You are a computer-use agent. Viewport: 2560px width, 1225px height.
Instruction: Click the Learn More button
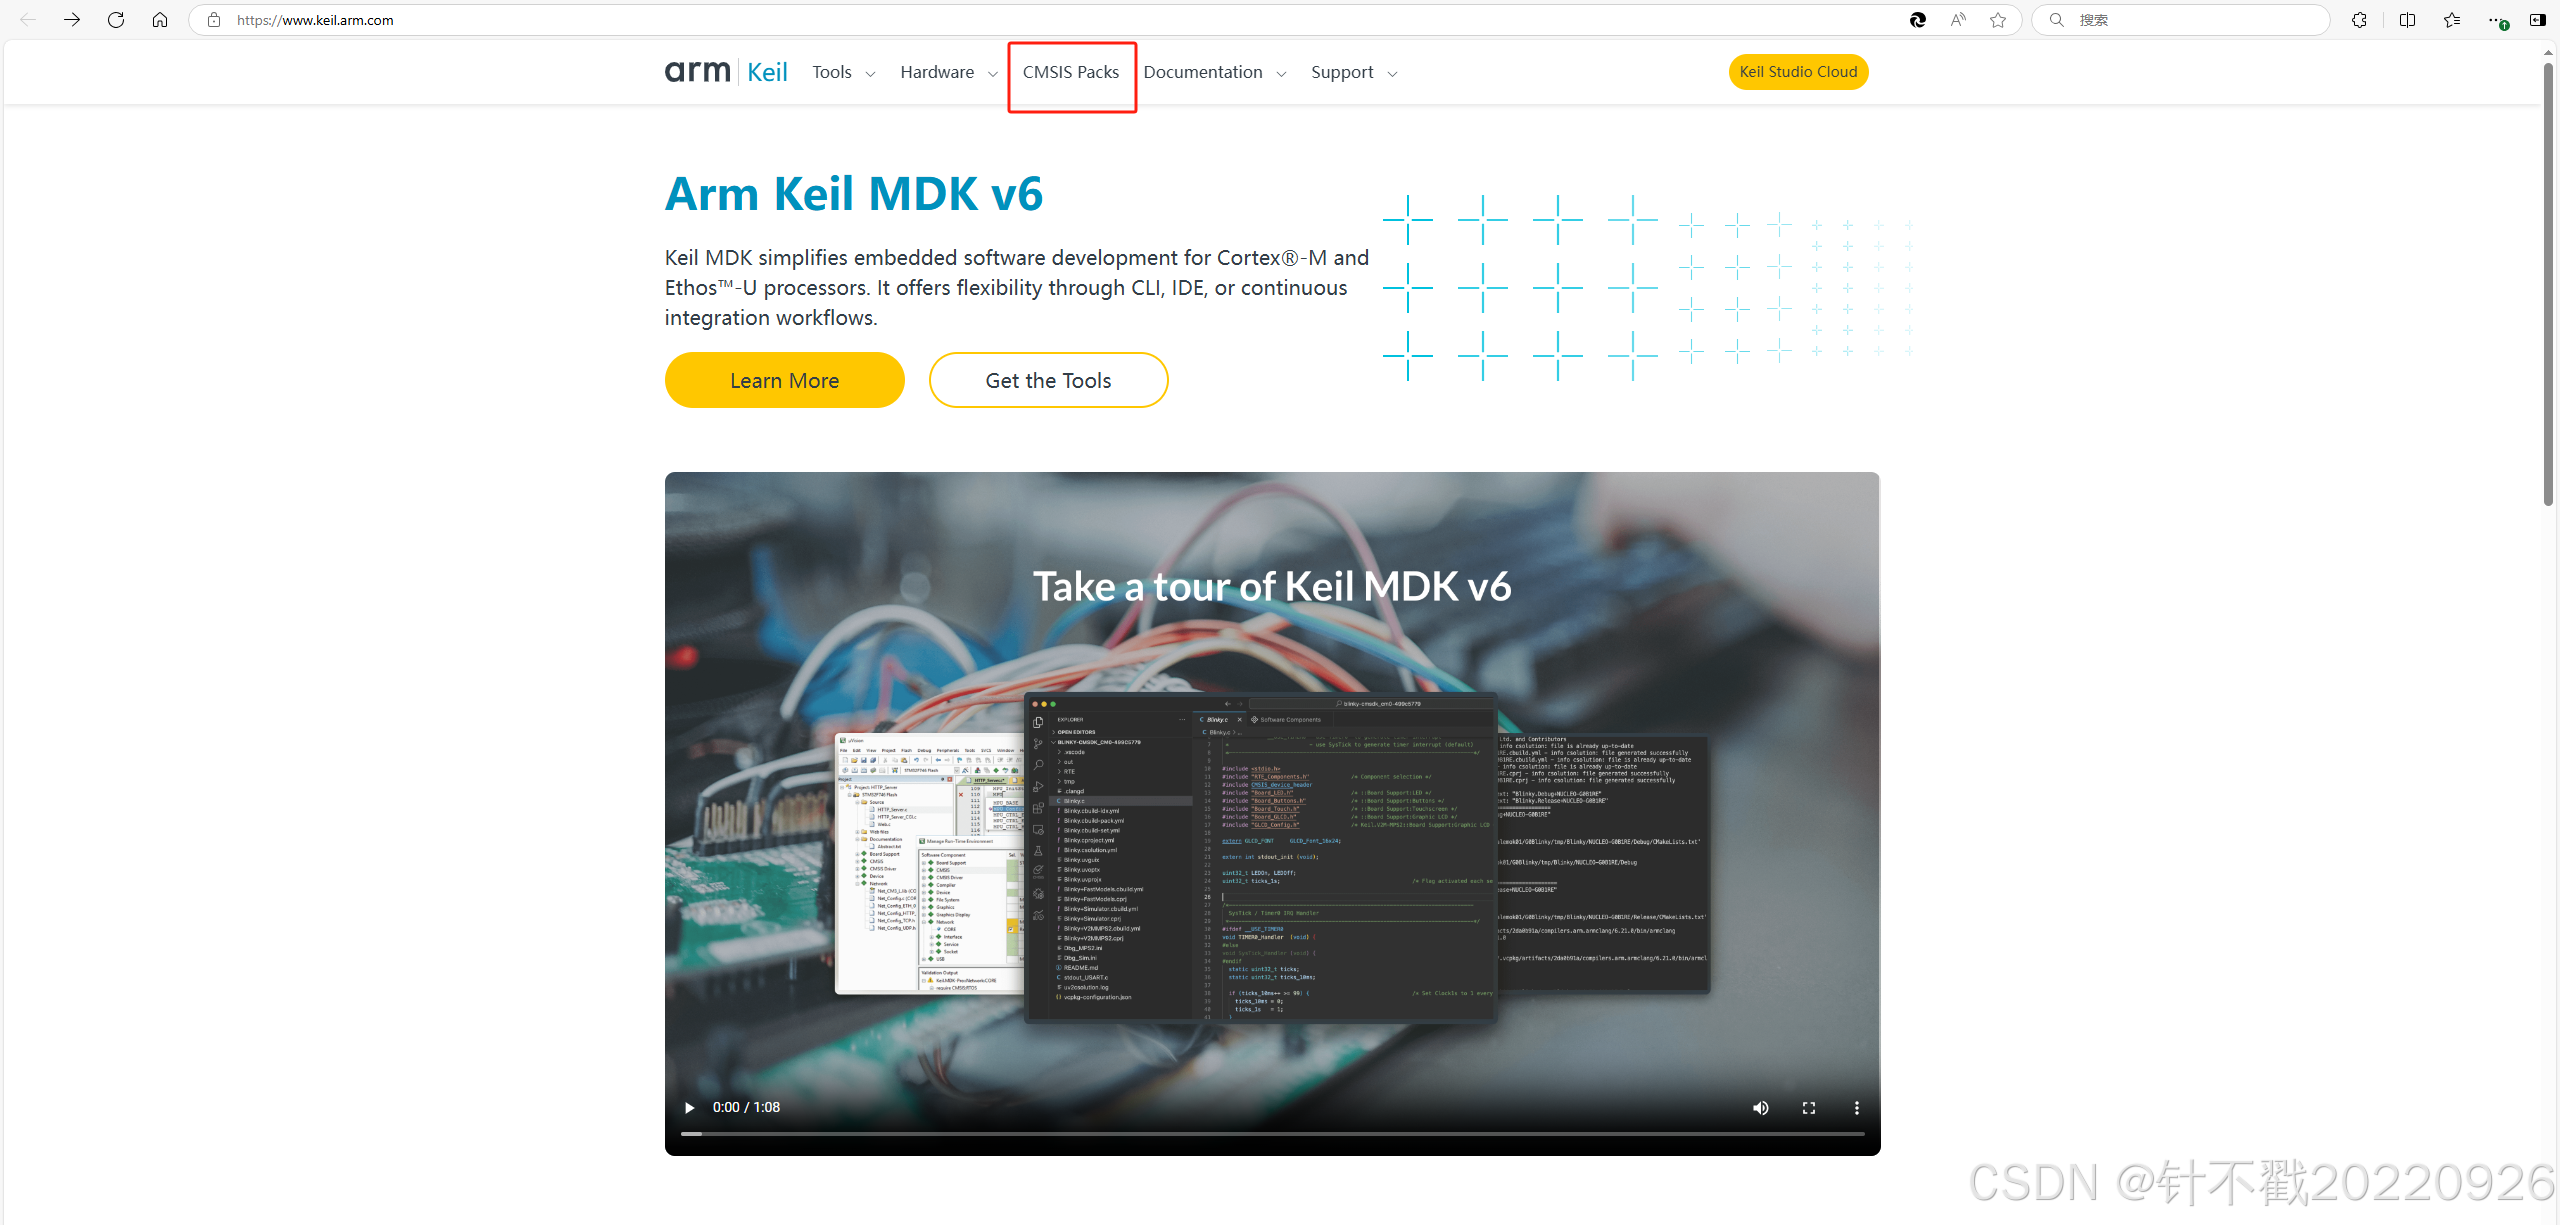click(x=784, y=380)
